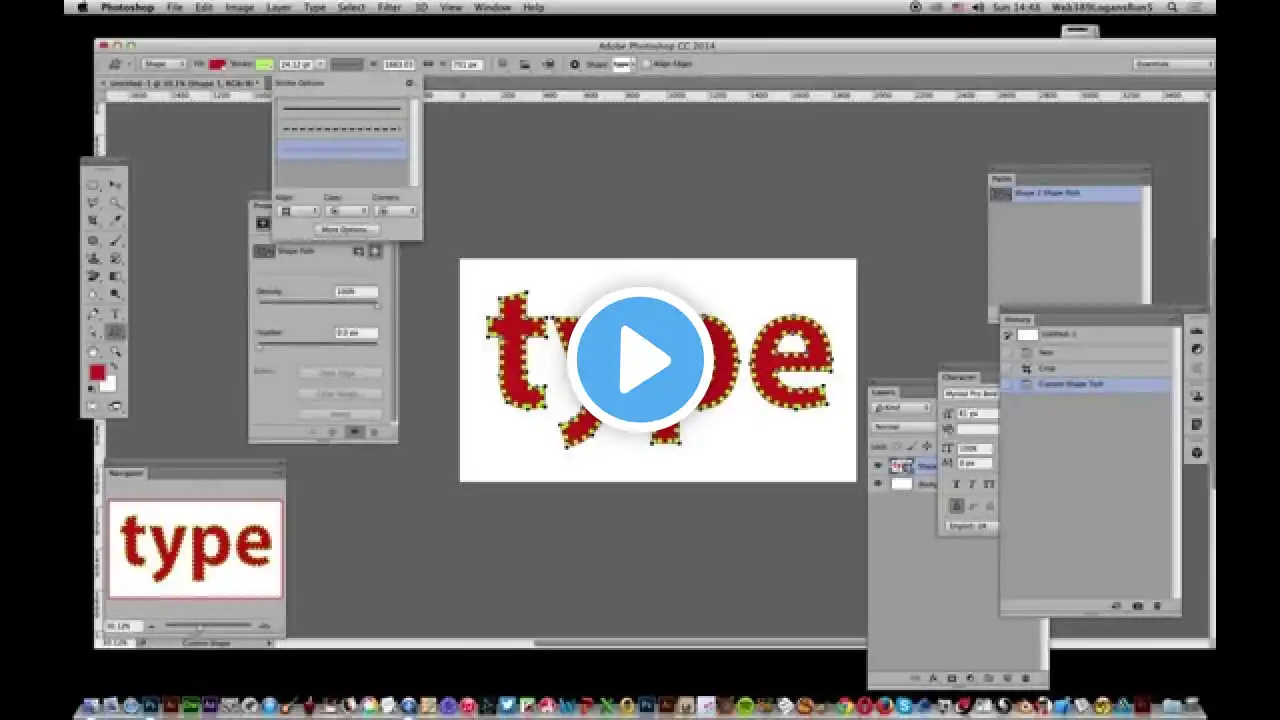Set history brush source to Crop state
Viewport: 1280px width, 720px height.
point(1008,368)
